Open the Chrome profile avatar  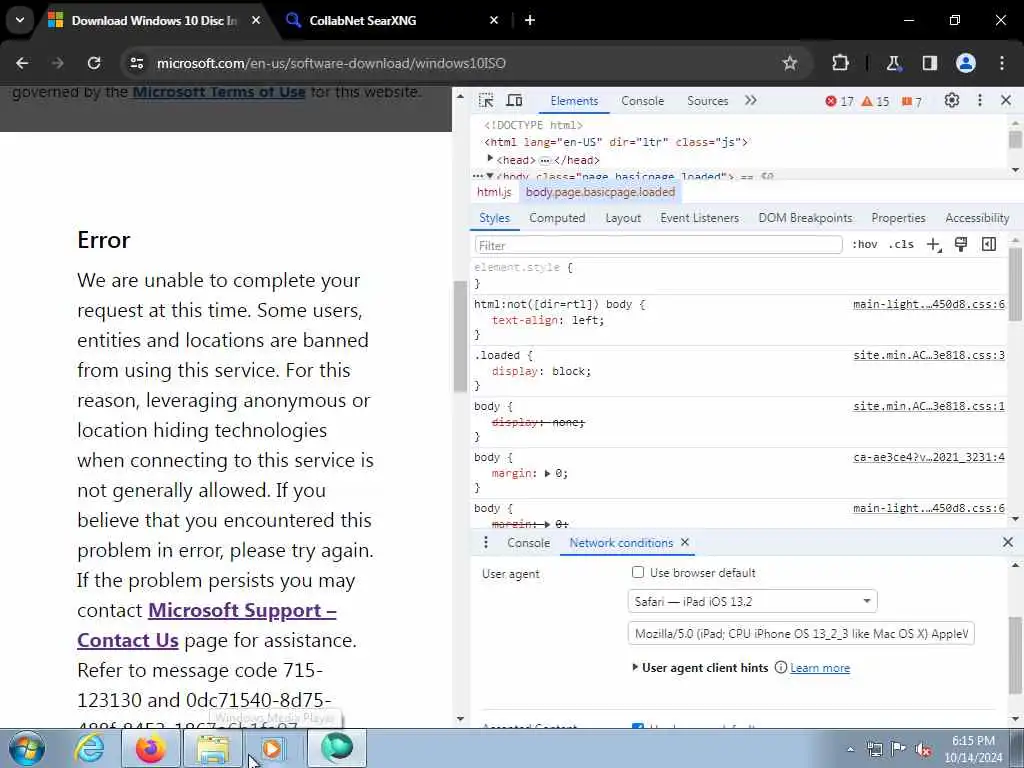click(965, 63)
